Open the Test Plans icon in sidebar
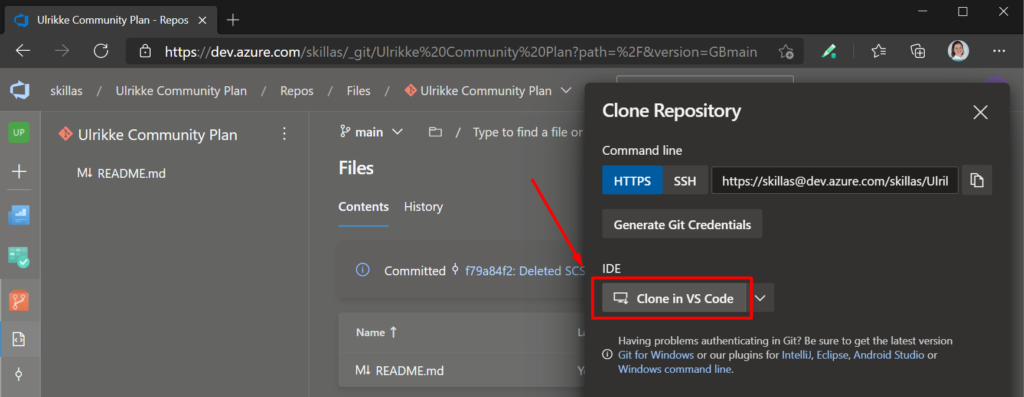Viewport: 1024px width, 397px height. point(19,257)
